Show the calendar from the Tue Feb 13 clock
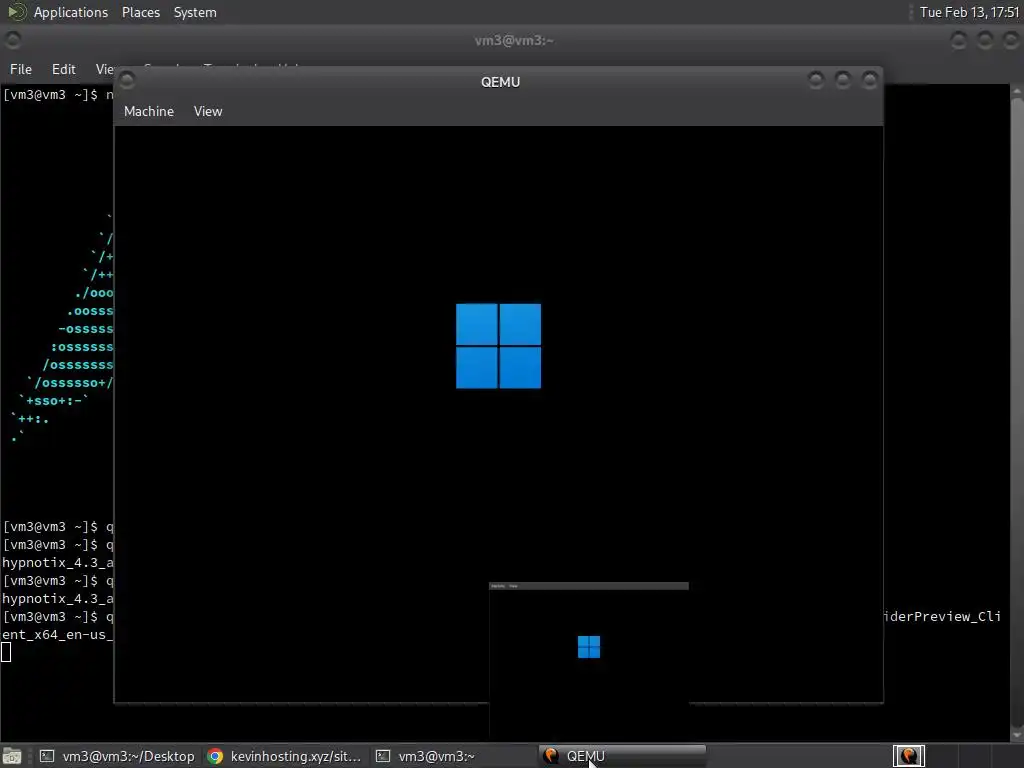This screenshot has height=768, width=1024. coord(968,12)
